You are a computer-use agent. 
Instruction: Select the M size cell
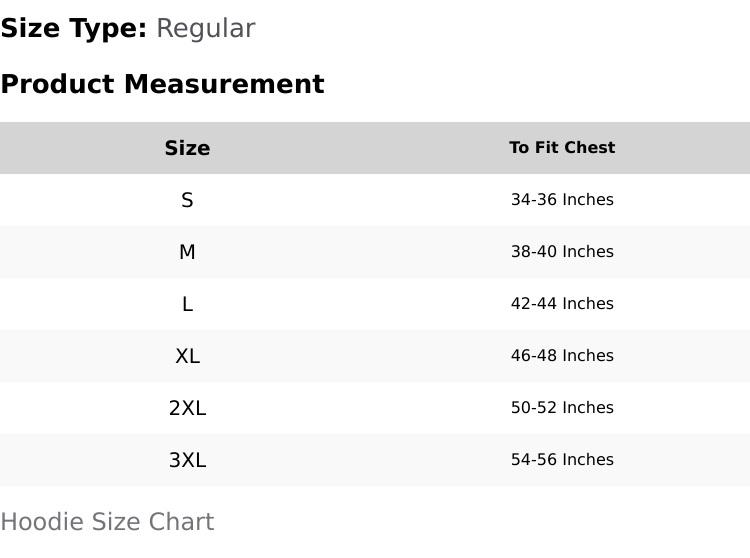(187, 252)
